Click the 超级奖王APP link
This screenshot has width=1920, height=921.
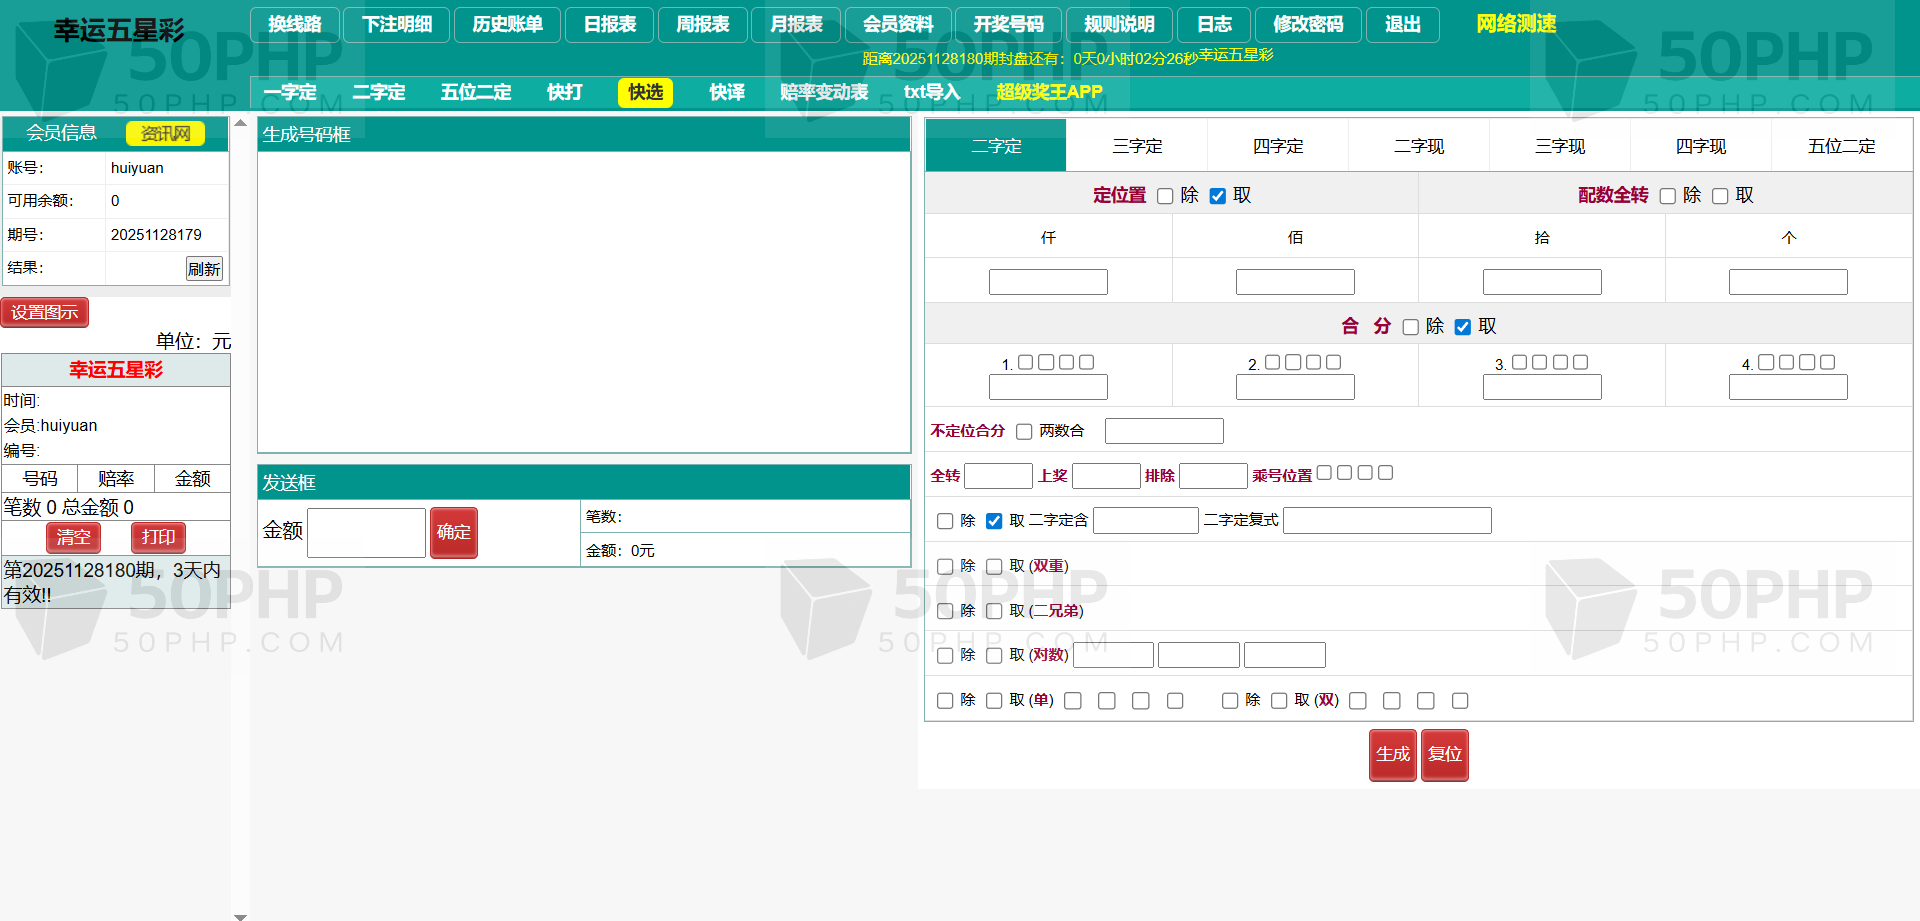(x=1049, y=92)
